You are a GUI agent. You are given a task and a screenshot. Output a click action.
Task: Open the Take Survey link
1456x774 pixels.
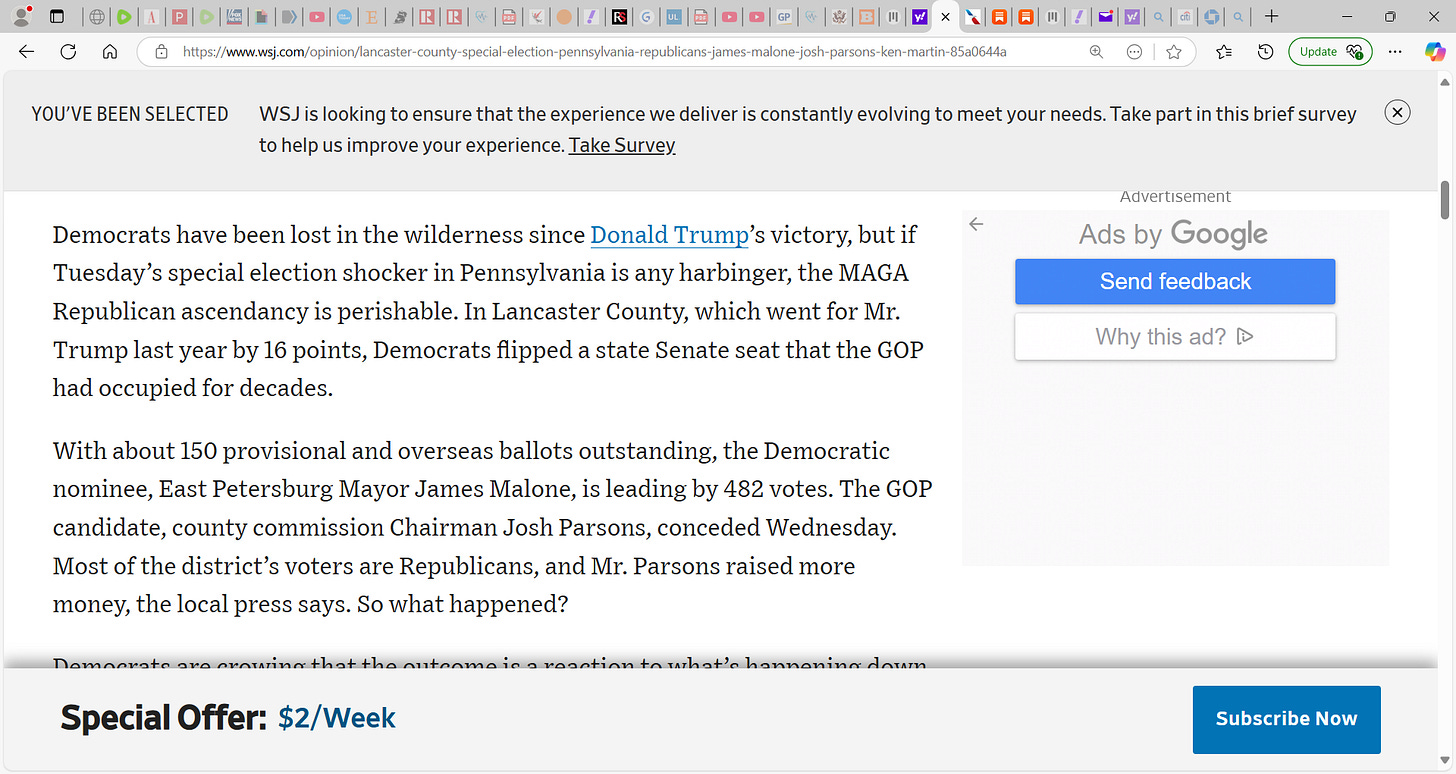tap(622, 145)
